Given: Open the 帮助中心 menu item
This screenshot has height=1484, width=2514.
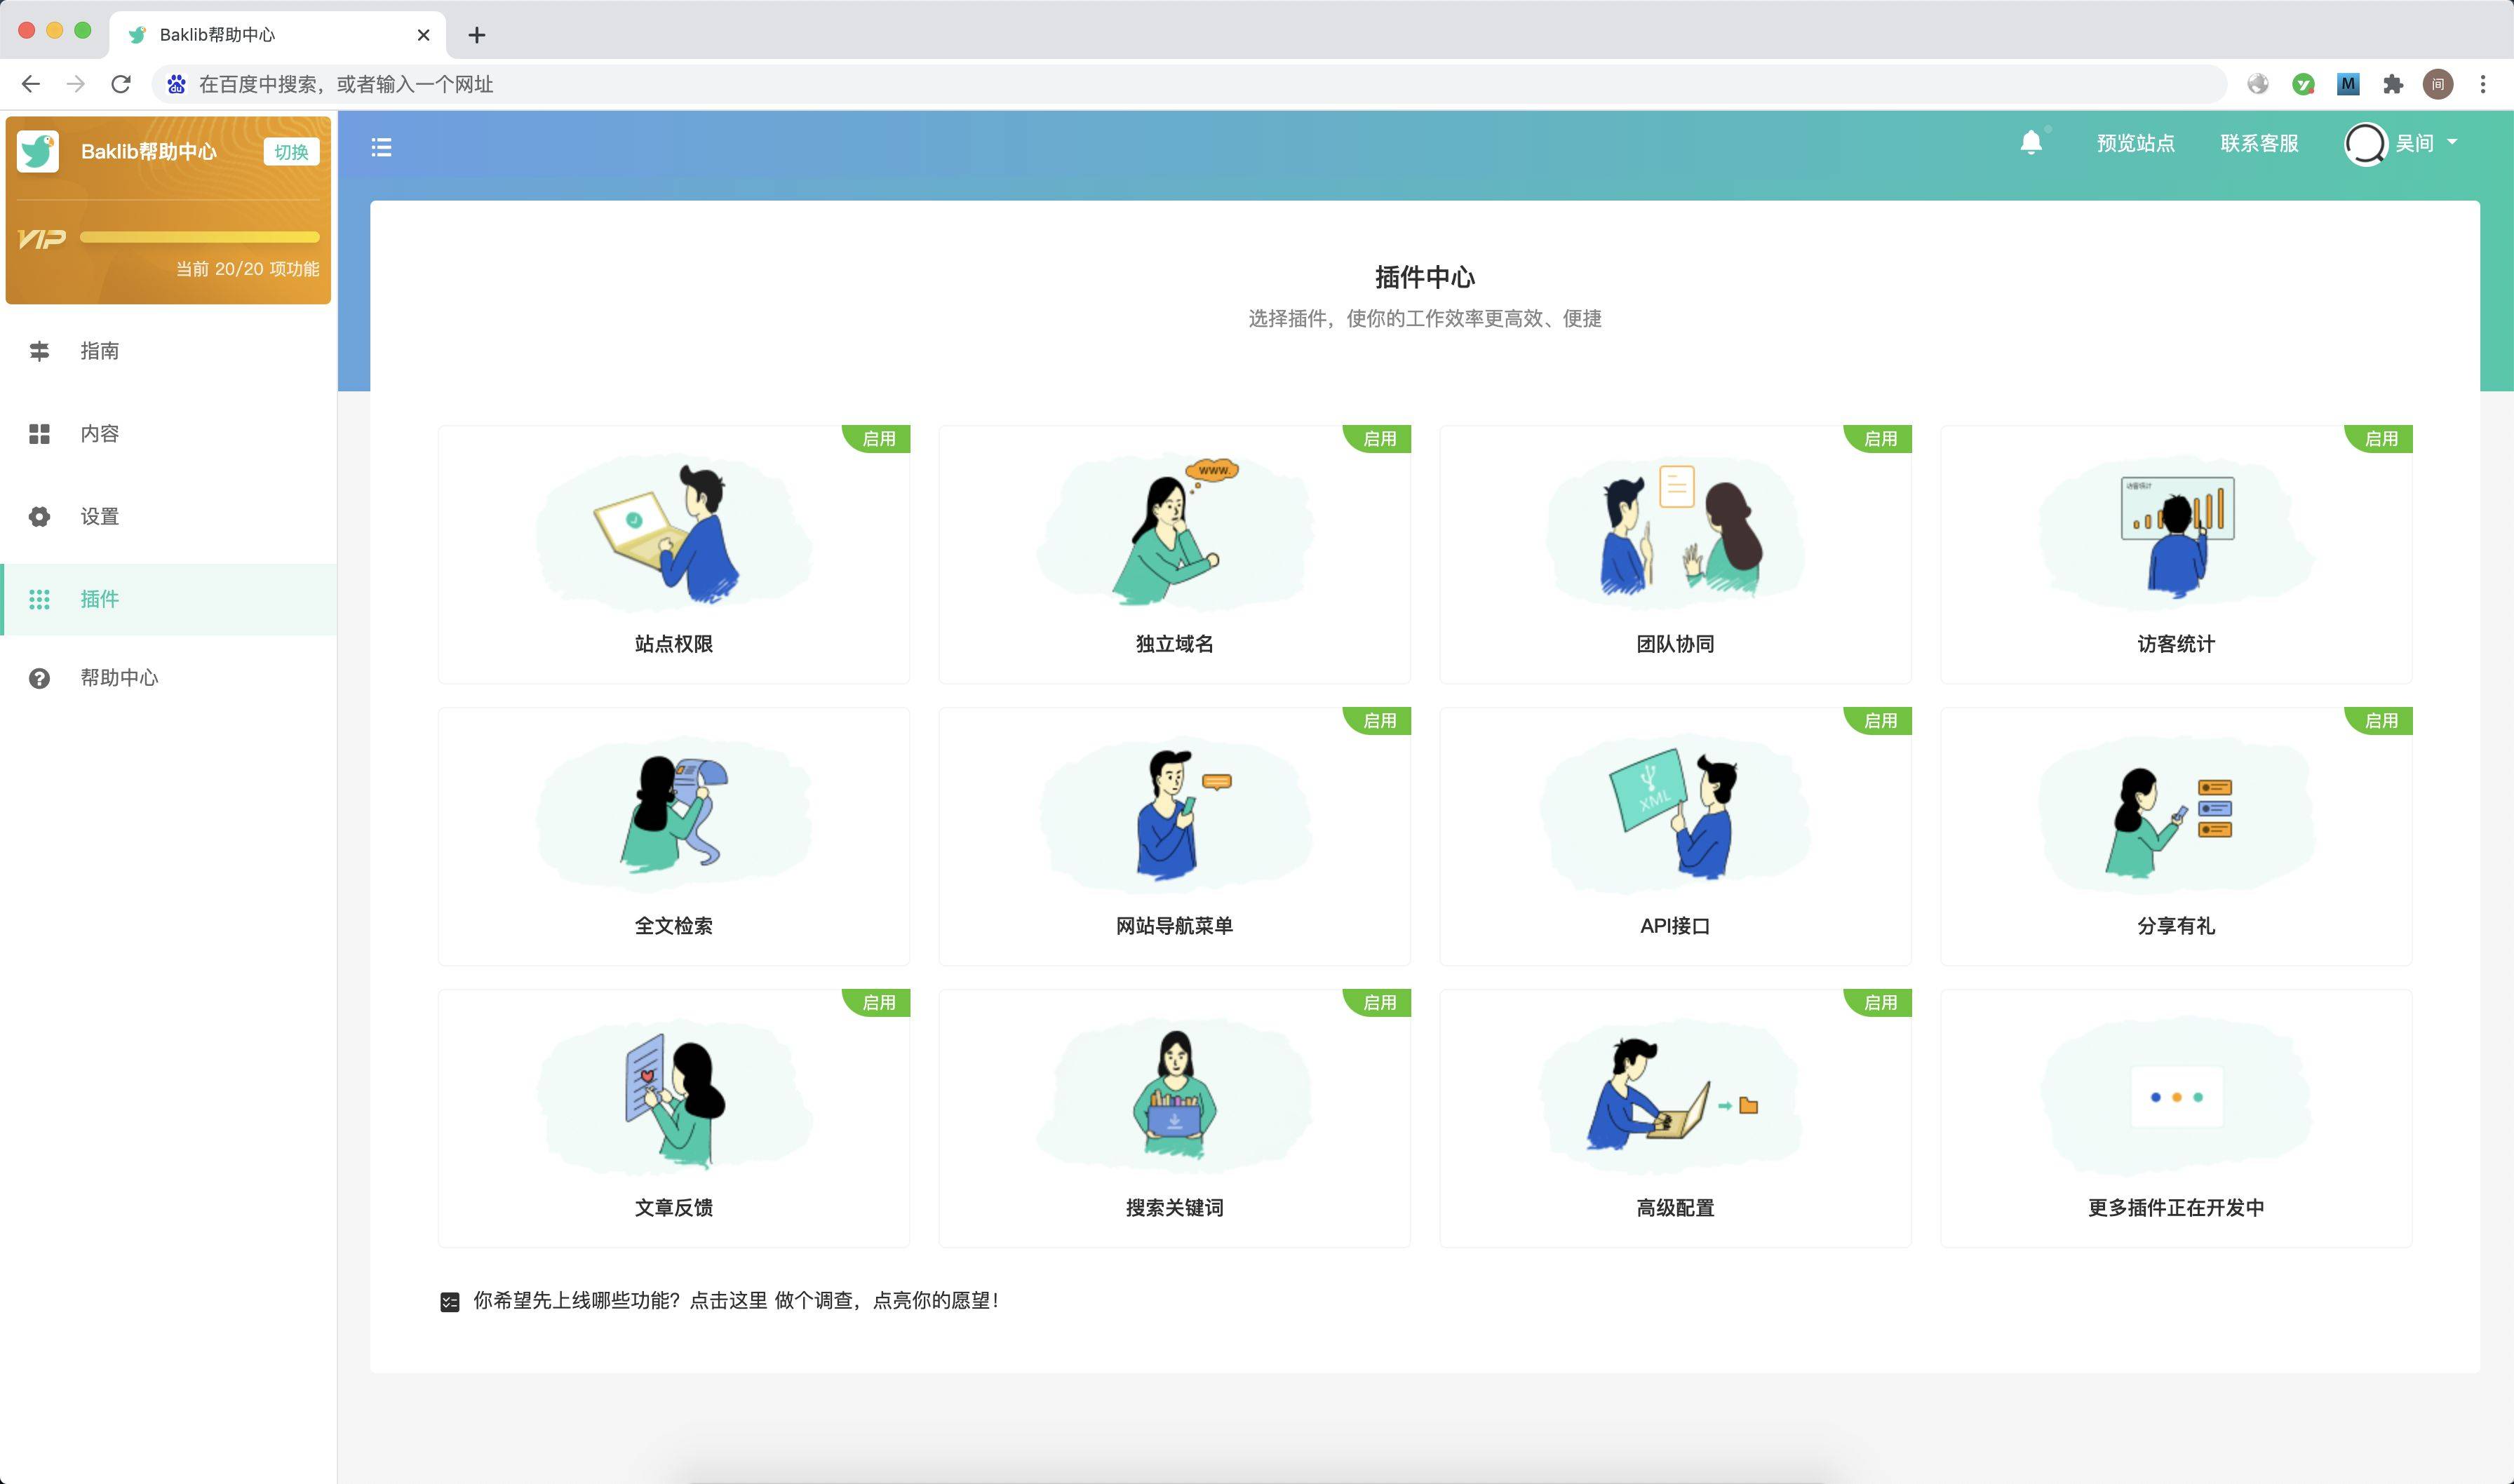Looking at the screenshot, I should point(169,678).
